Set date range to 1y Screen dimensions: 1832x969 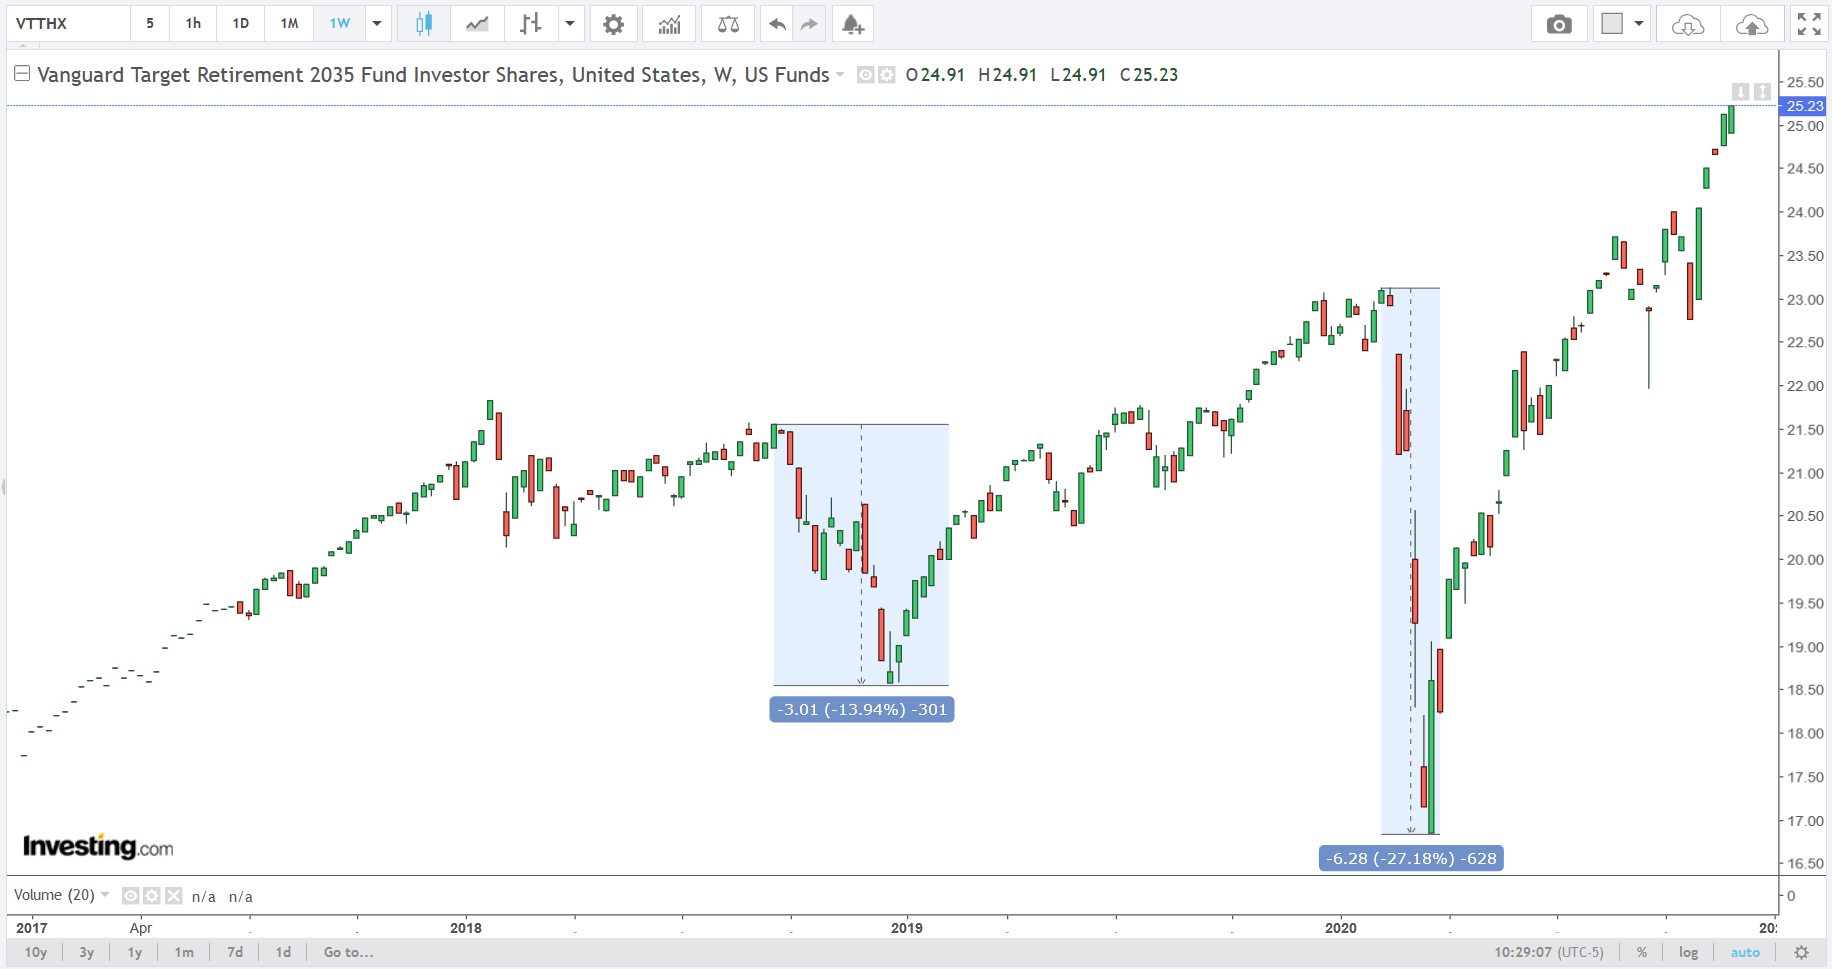pyautogui.click(x=135, y=952)
